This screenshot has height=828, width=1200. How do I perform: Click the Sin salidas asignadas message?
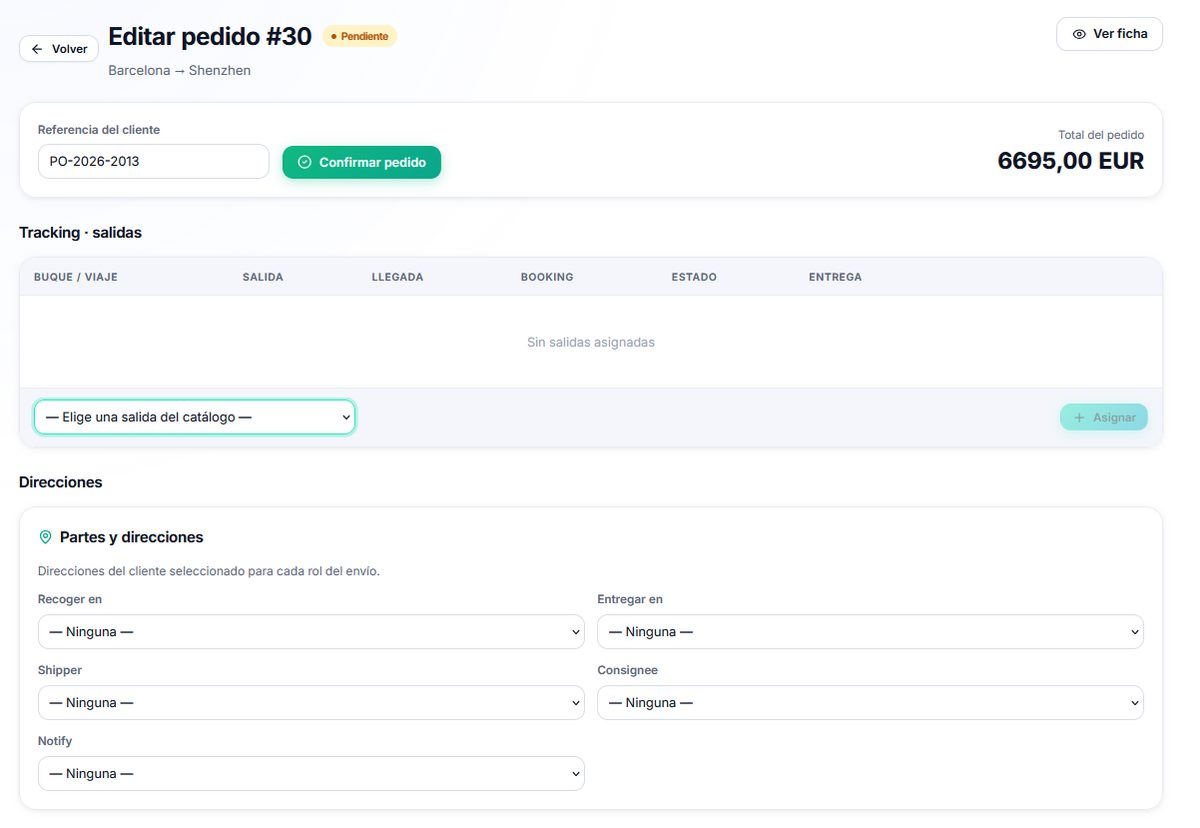(x=591, y=342)
